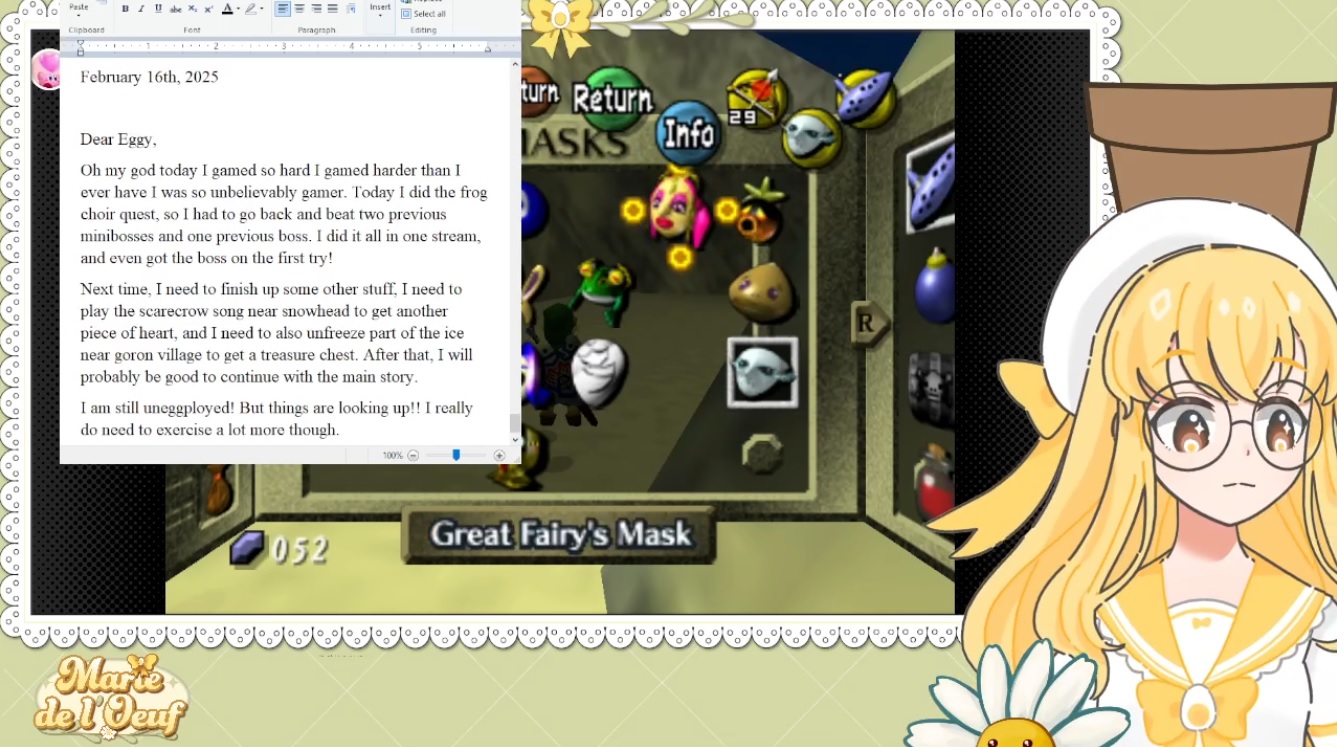Toggle Underline formatting in WordPad
Viewport: 1337px width, 747px height.
coord(158,9)
